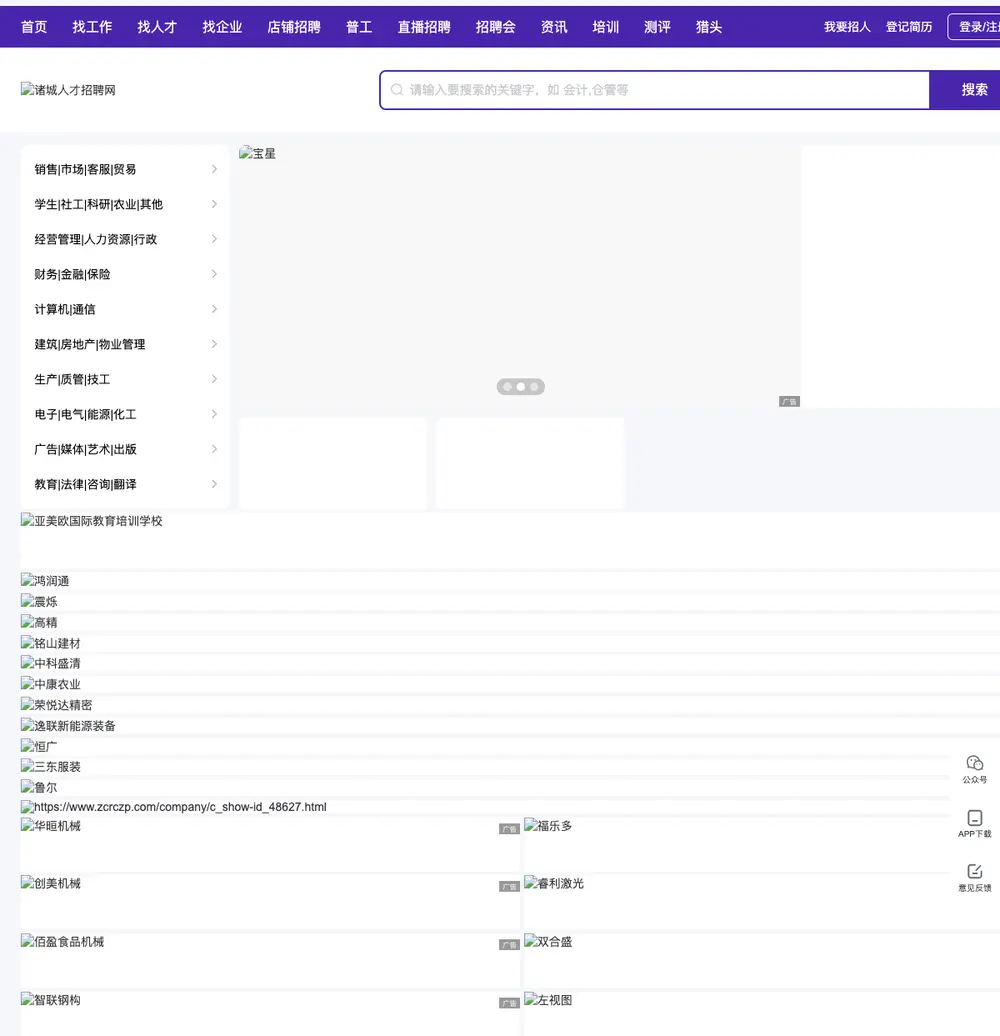Expand 销售|市场|客服|贸易 category

click(x=125, y=169)
